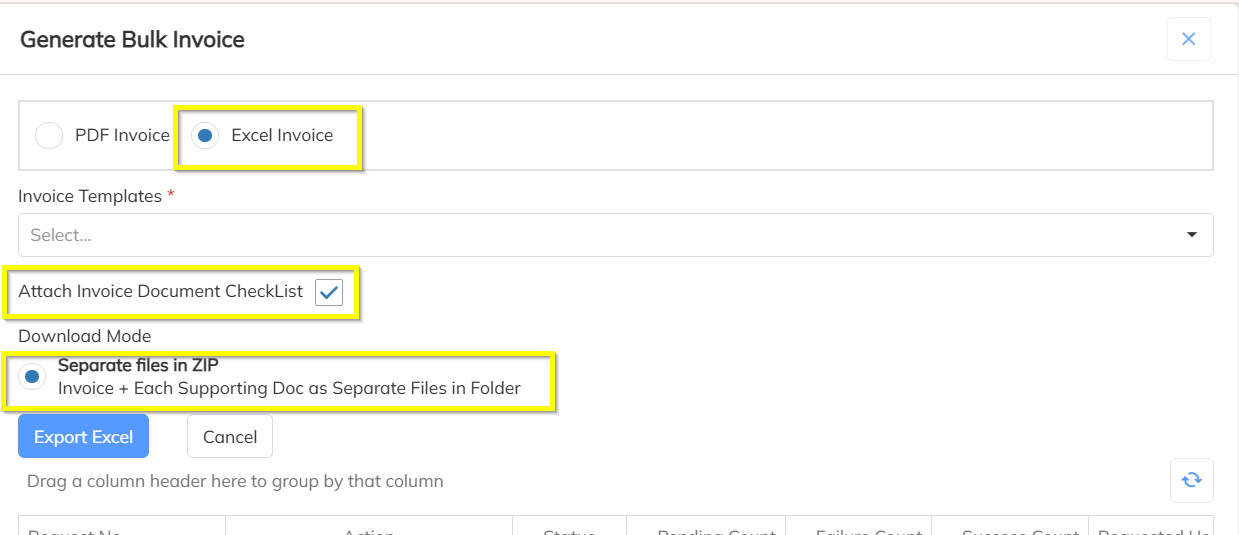
Task: Open the Invoice Templates Select field
Action: tap(616, 235)
